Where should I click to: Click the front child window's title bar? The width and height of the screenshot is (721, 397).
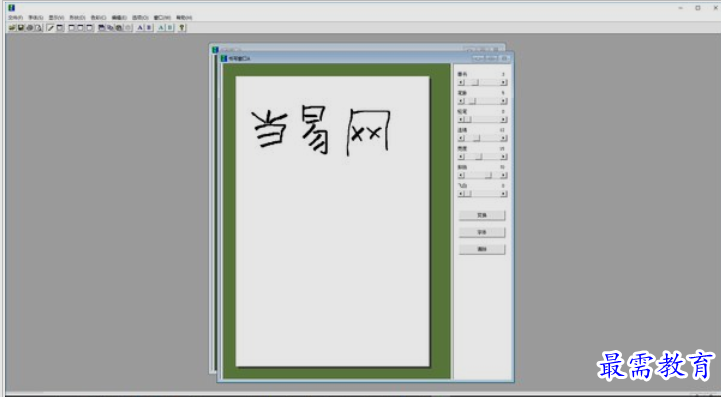click(x=366, y=58)
